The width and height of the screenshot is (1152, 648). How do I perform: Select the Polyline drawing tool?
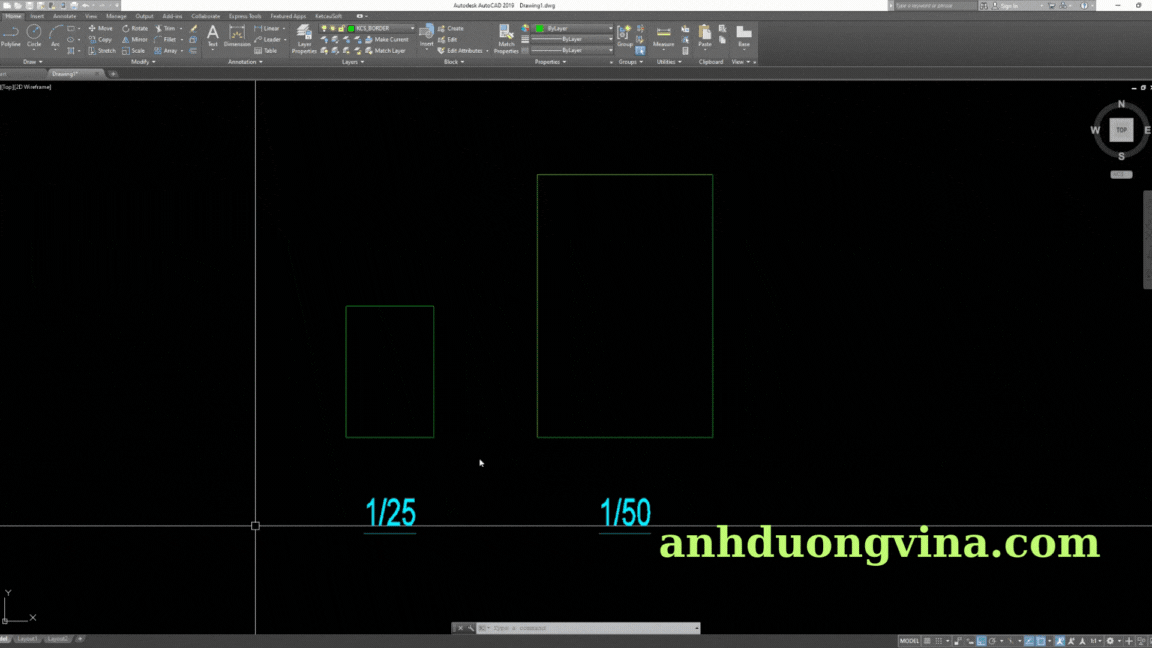coord(11,35)
